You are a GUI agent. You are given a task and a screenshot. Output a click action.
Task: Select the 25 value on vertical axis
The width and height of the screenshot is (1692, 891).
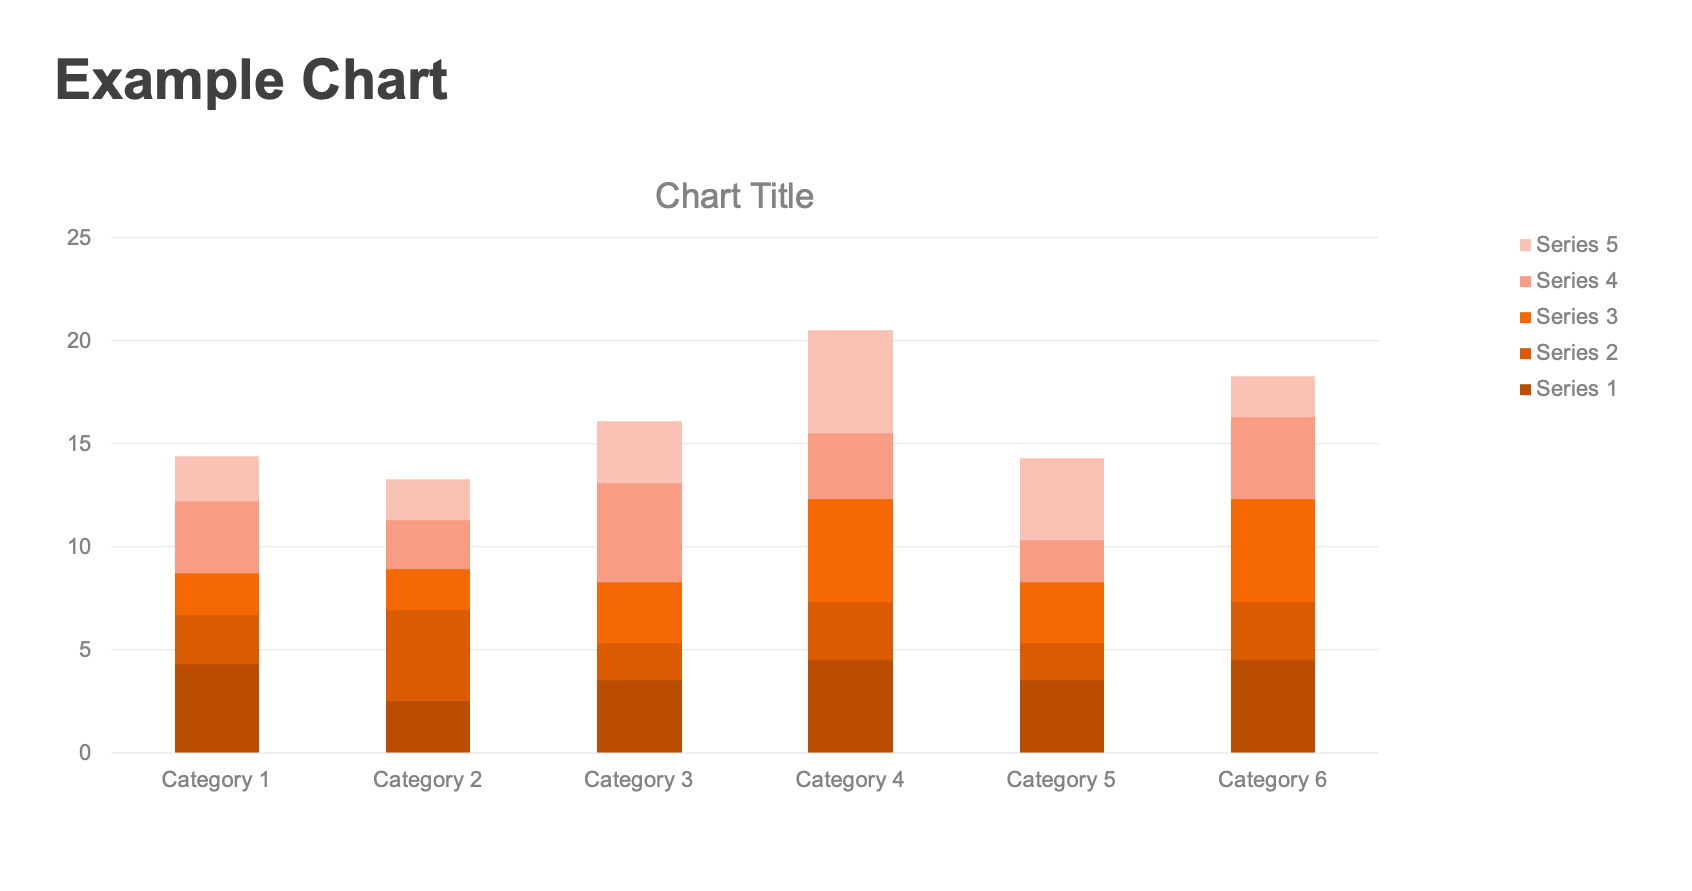tap(79, 238)
